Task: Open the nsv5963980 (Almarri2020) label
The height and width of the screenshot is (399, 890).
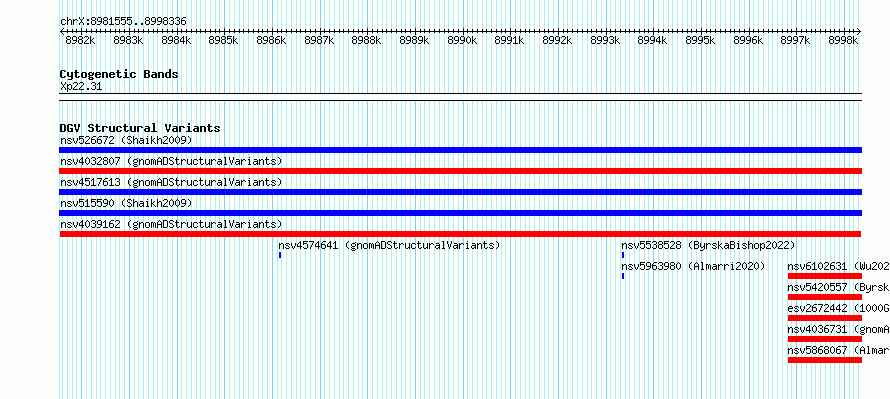Action: point(693,266)
